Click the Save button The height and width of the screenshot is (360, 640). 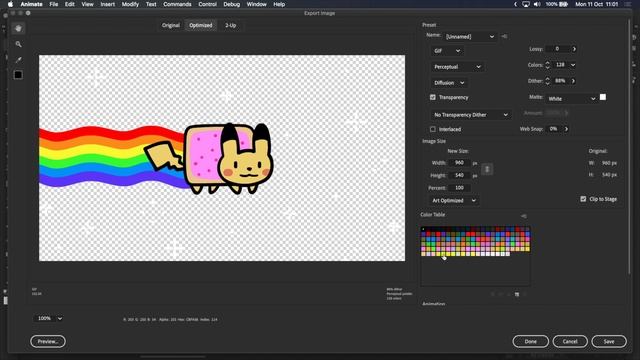(609, 341)
